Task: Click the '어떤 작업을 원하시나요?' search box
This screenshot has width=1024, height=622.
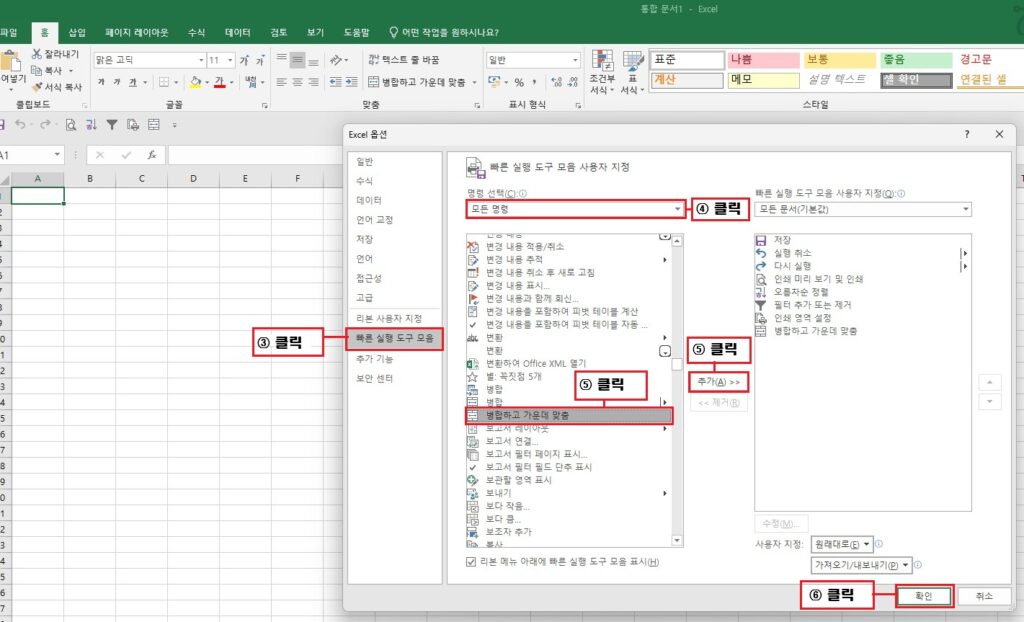Action: 443,32
